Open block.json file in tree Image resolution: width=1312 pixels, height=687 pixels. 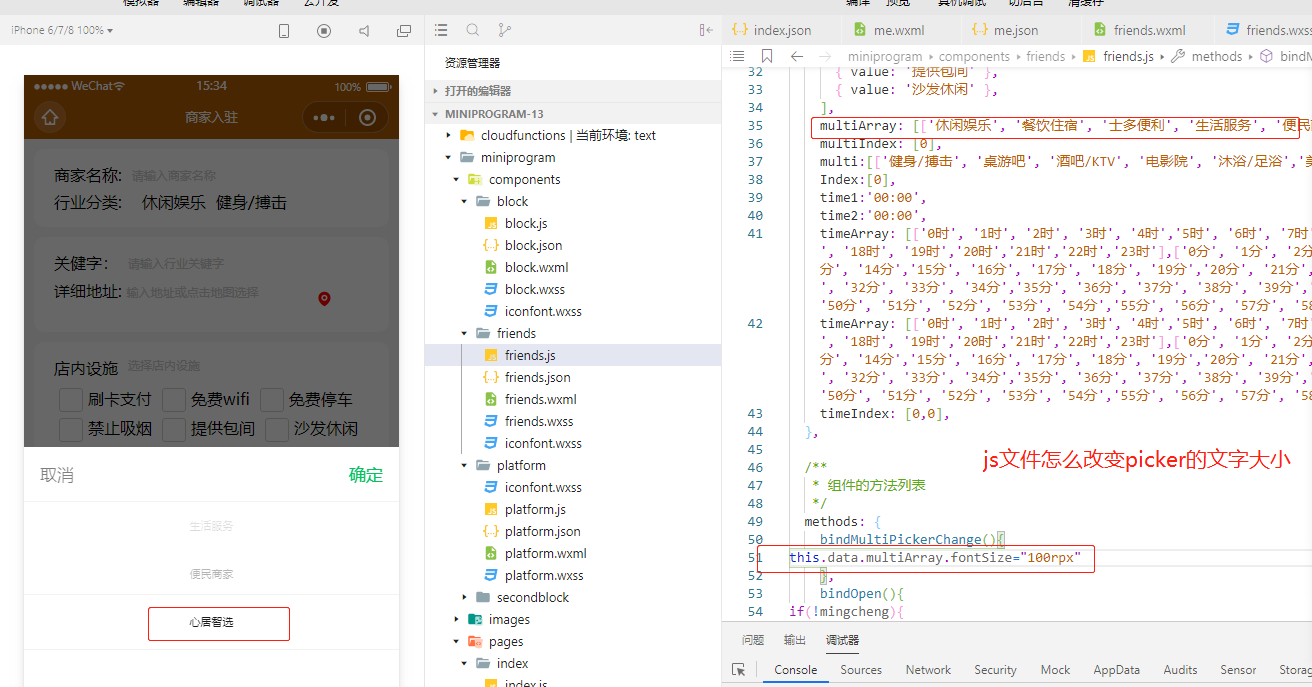533,245
